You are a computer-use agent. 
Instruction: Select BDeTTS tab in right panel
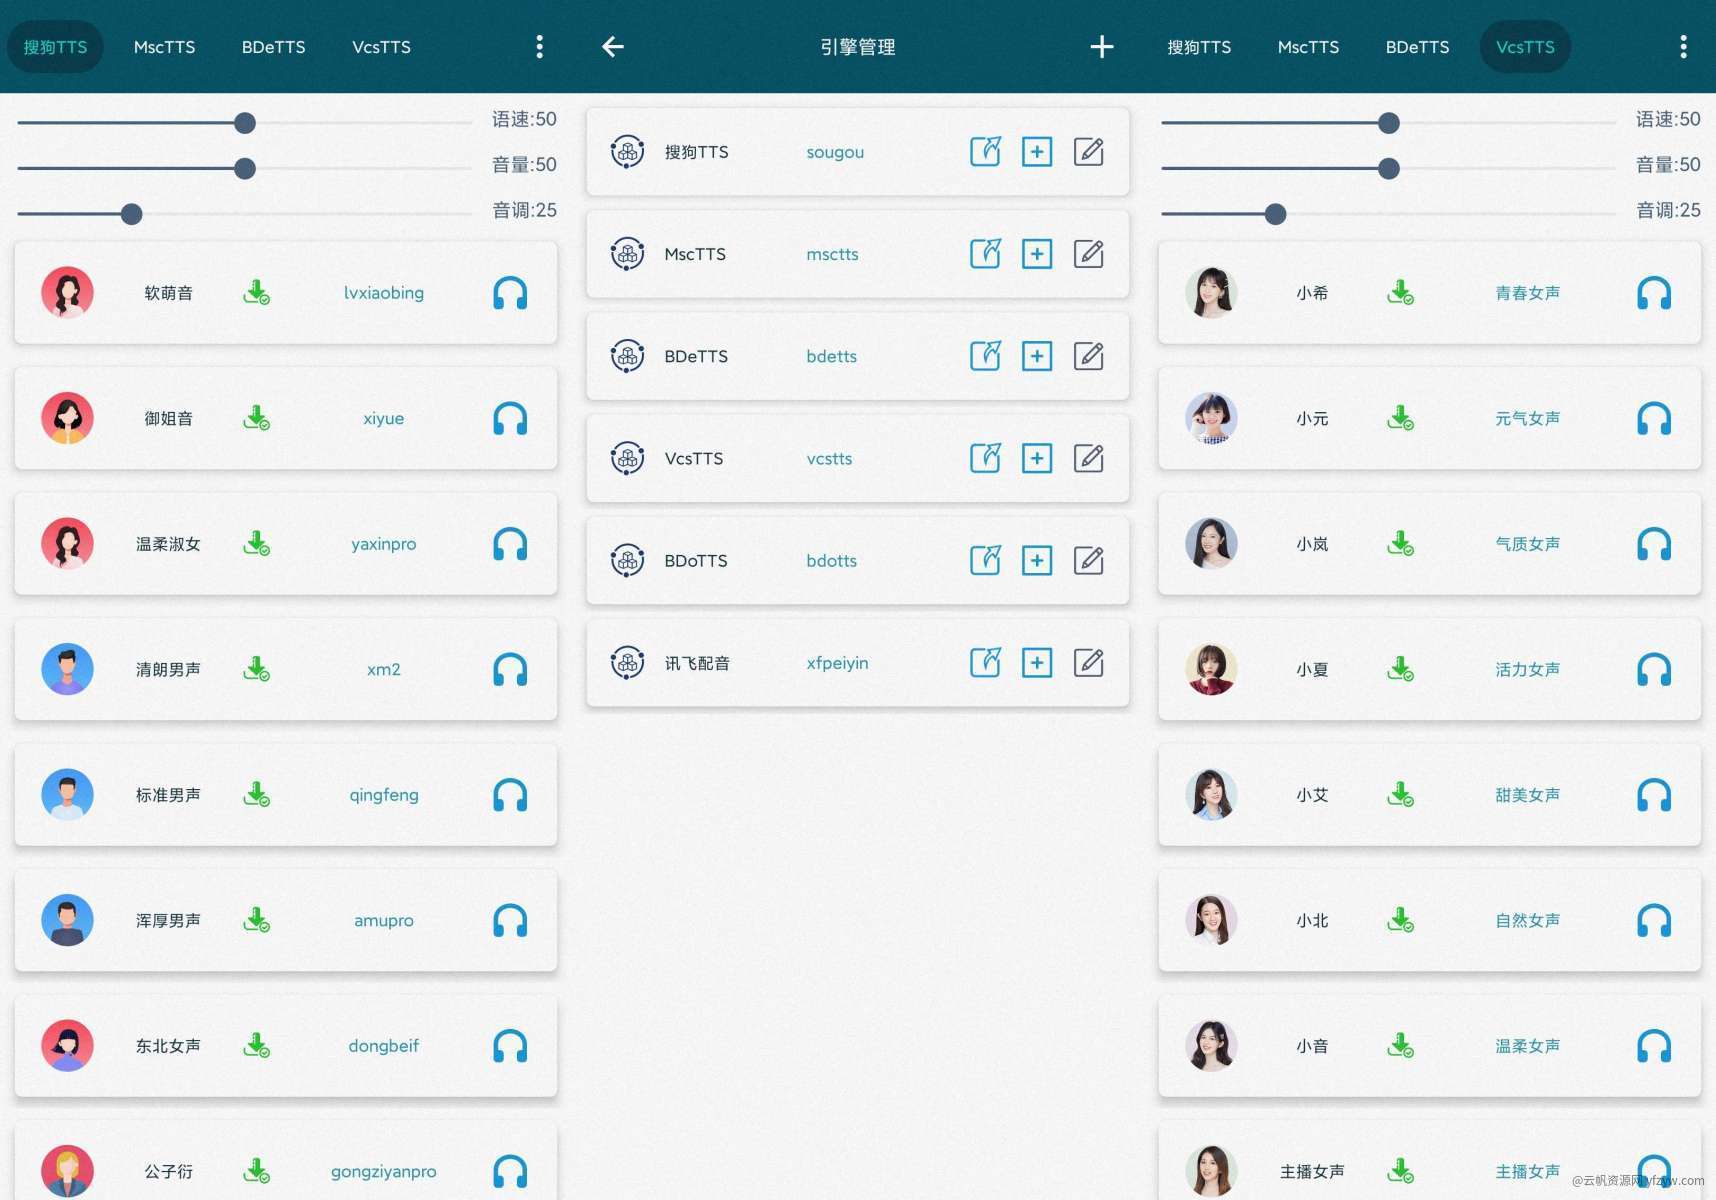click(x=1417, y=47)
